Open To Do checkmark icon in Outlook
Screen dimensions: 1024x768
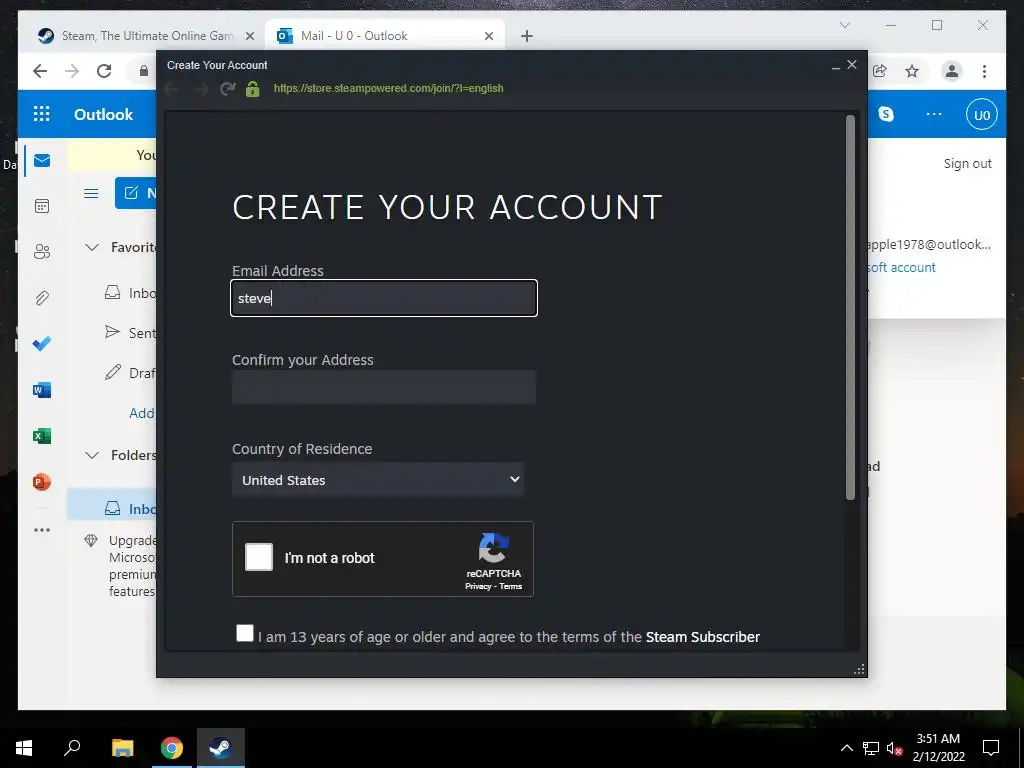(42, 344)
